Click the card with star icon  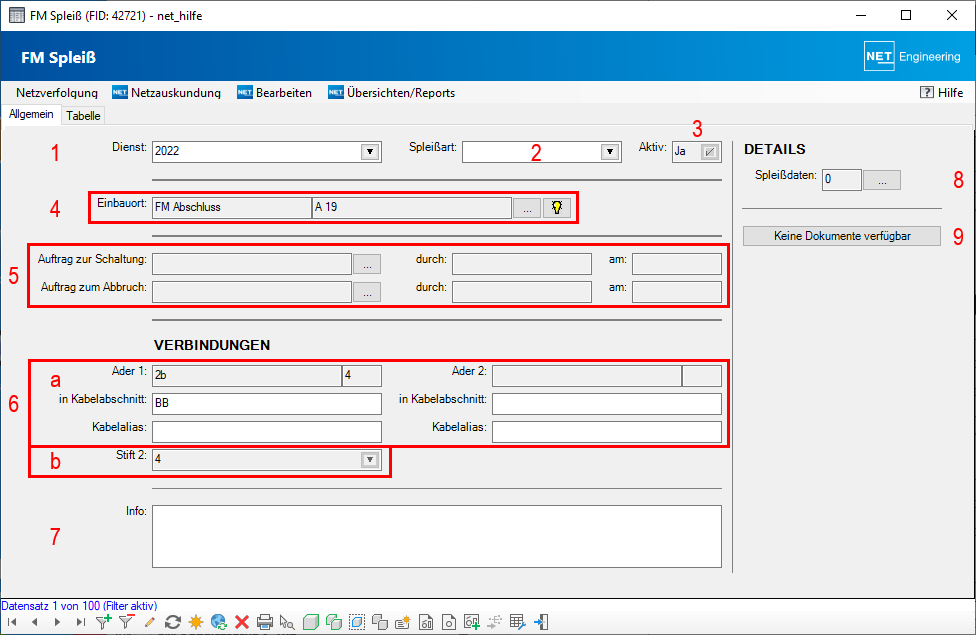pos(403,621)
